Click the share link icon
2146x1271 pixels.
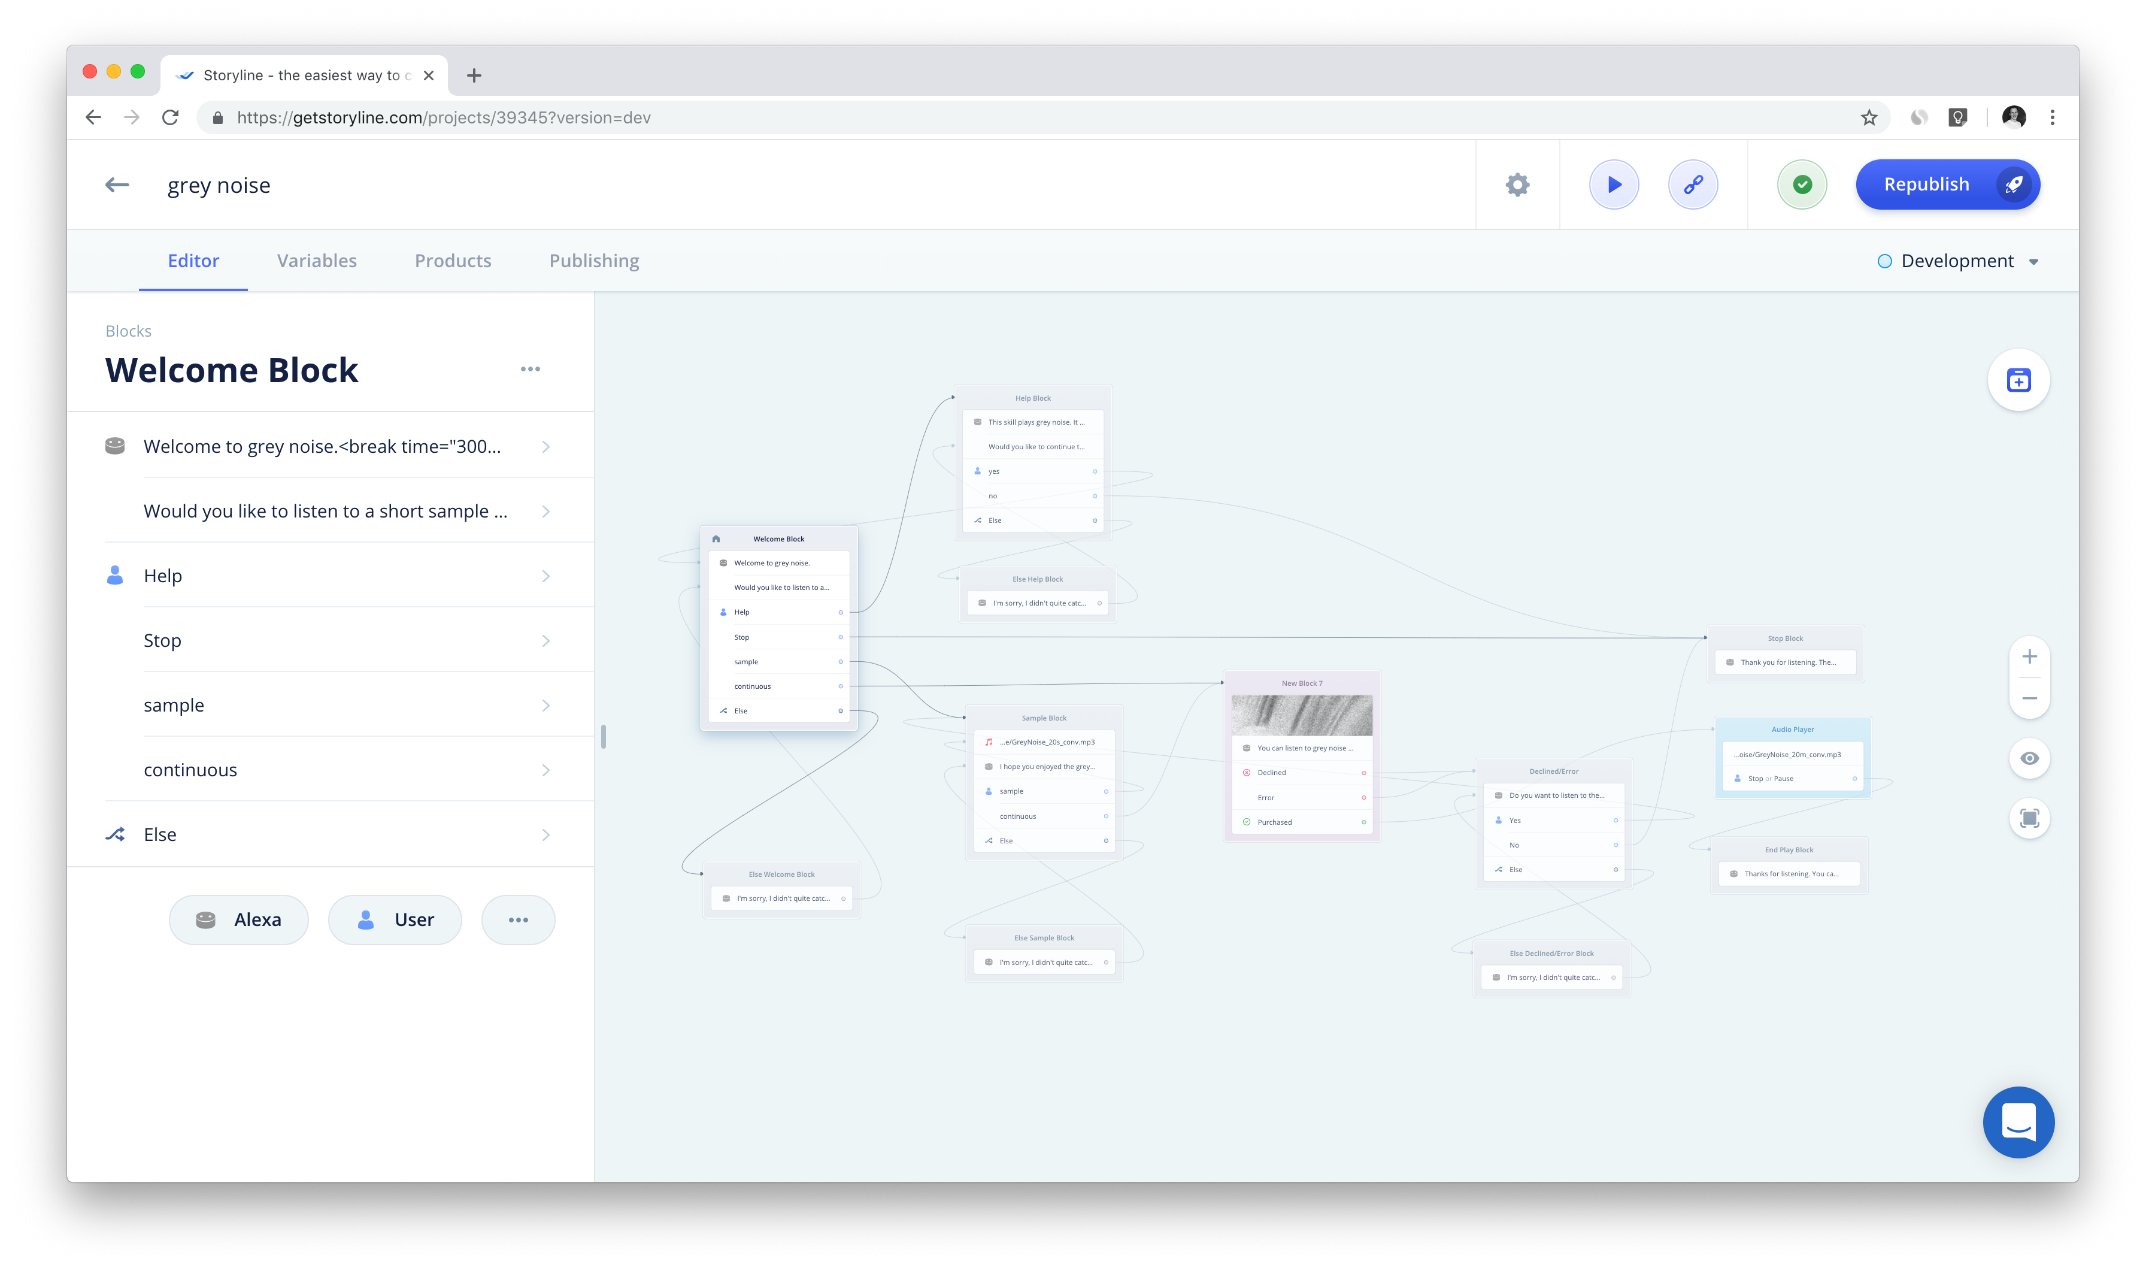[x=1692, y=185]
